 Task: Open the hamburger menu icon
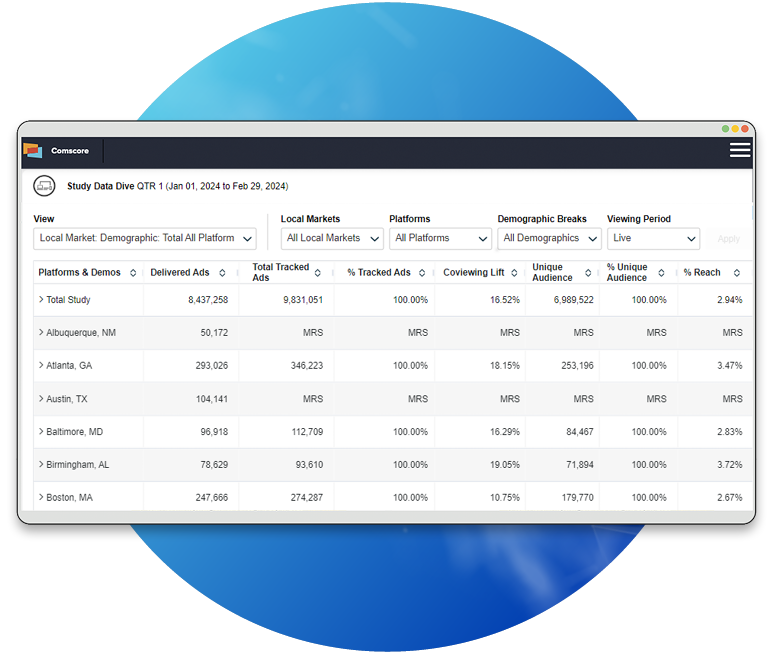[739, 150]
